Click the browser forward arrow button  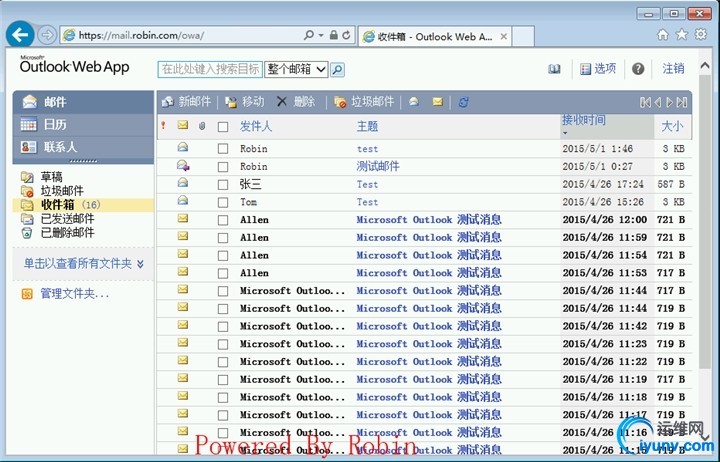click(x=46, y=35)
